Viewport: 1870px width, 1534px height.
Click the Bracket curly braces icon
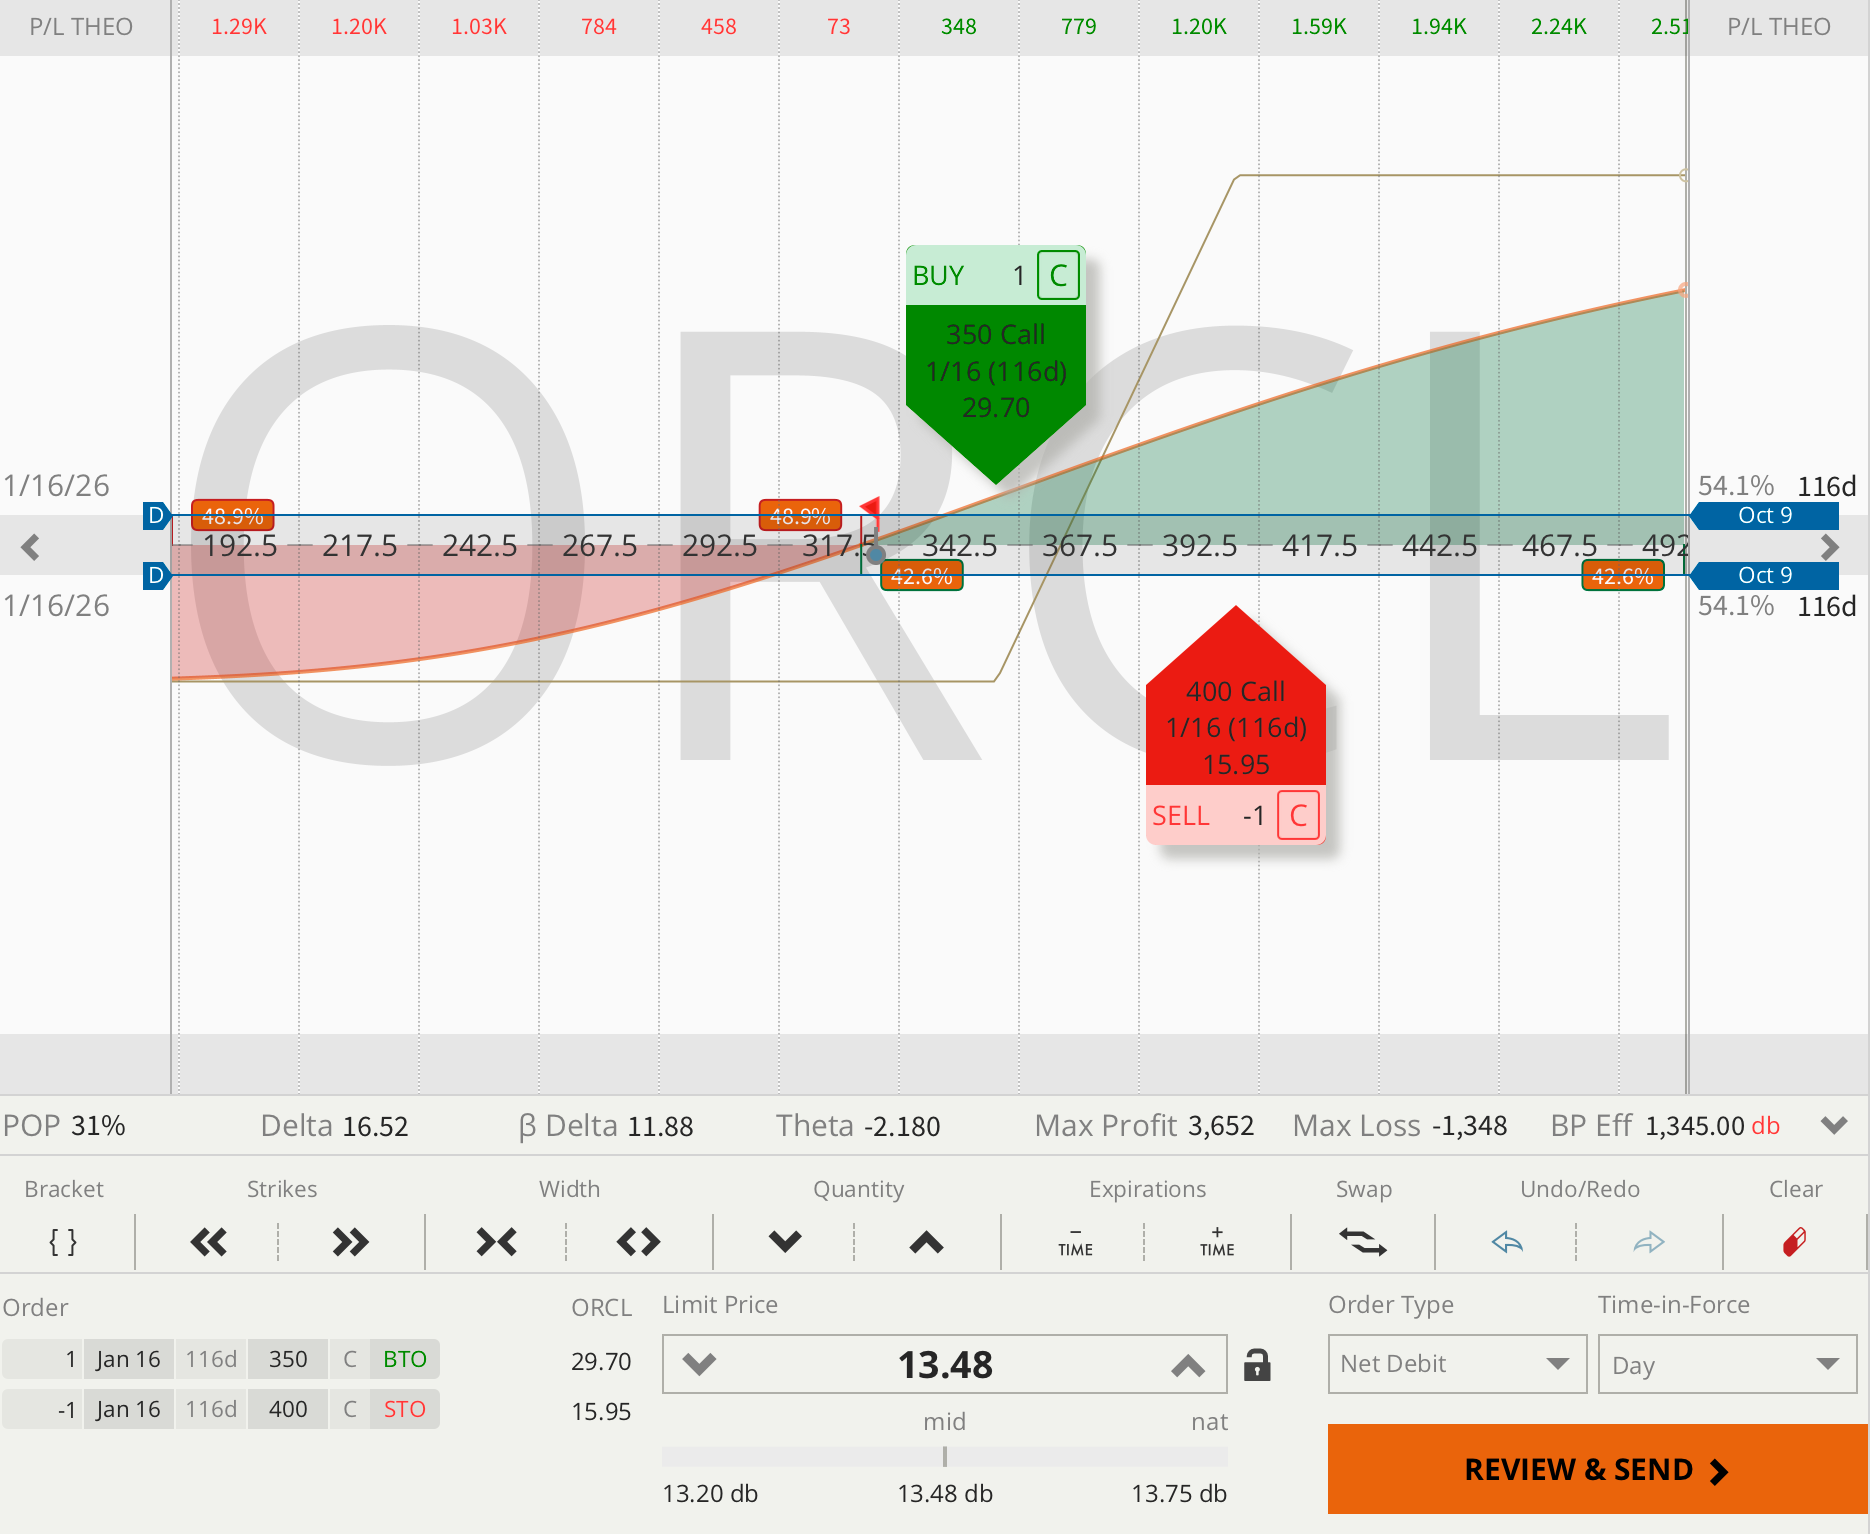63,1242
